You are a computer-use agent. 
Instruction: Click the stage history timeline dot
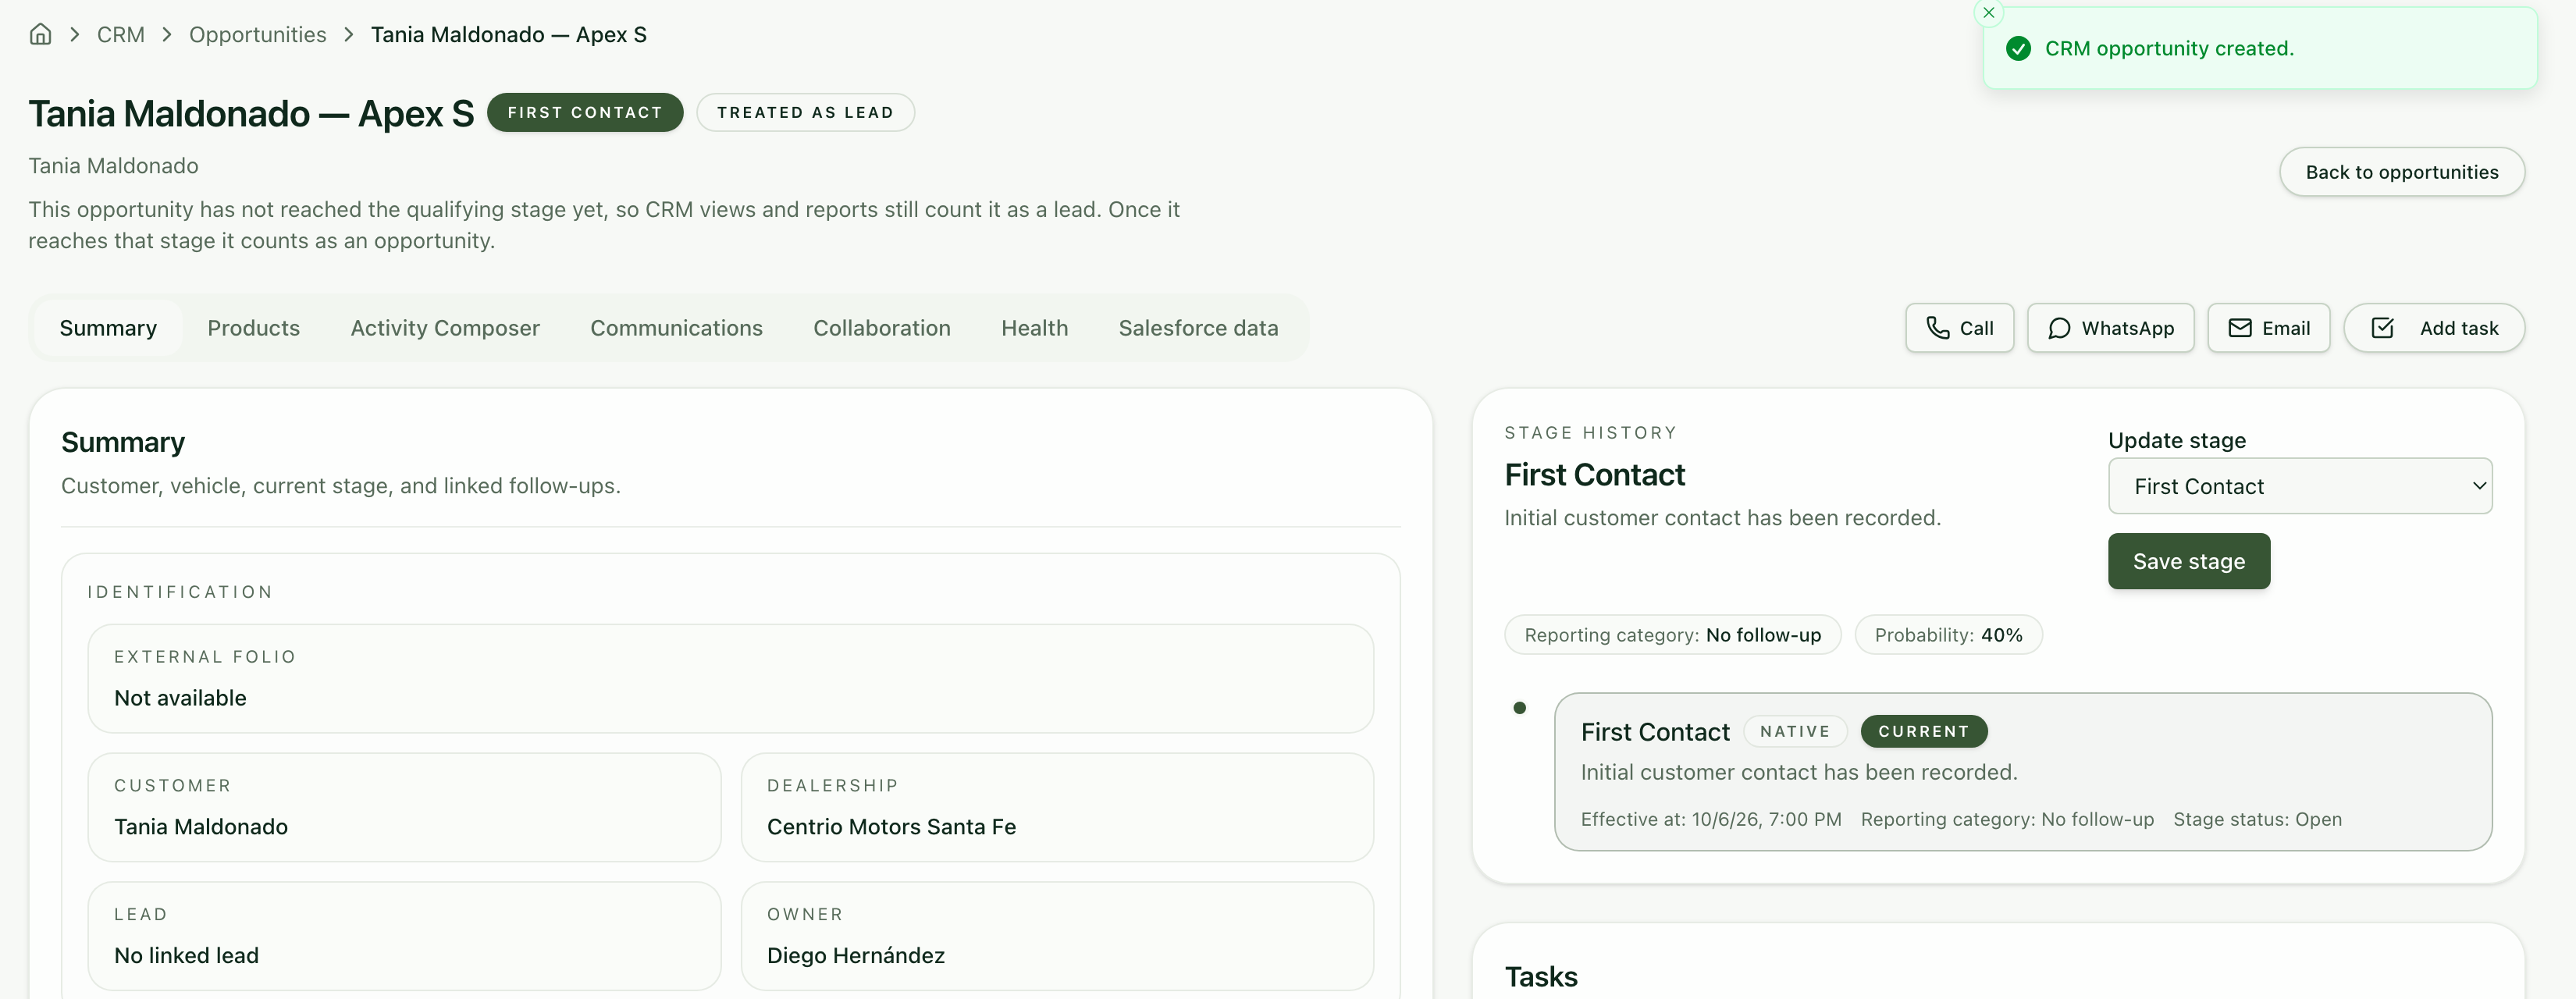pos(1519,708)
